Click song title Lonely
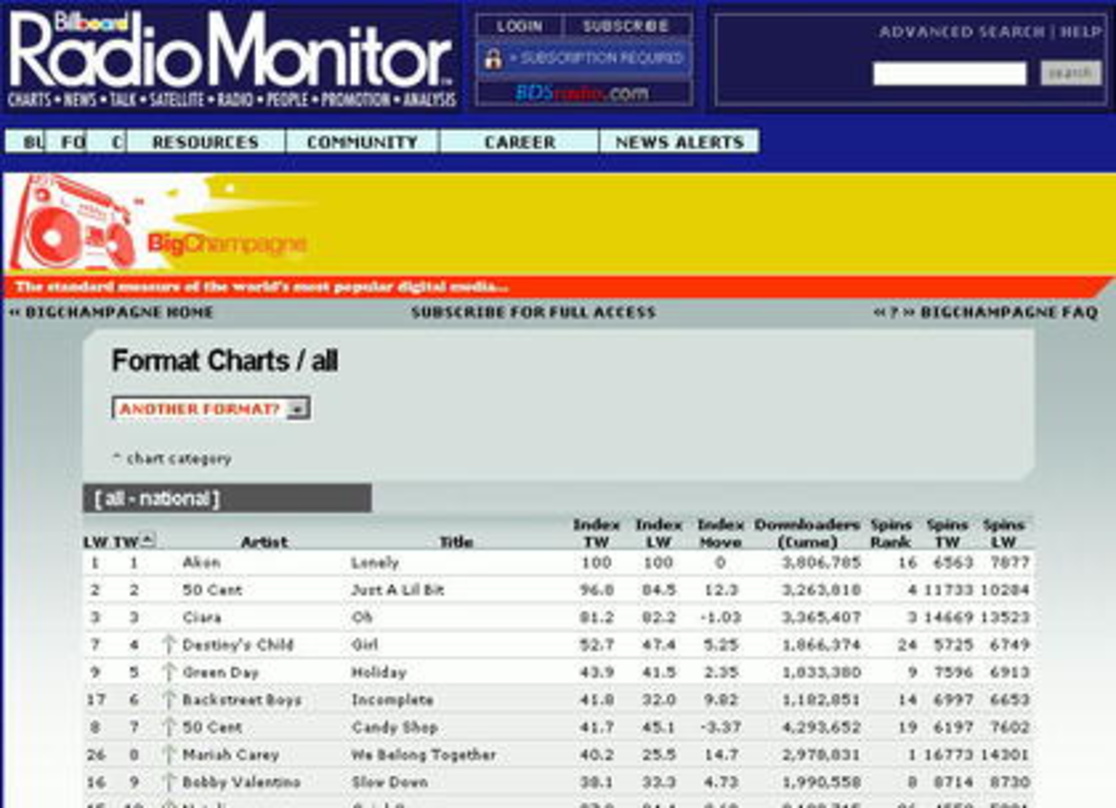Screen dimensions: 1116x808 point(375,562)
